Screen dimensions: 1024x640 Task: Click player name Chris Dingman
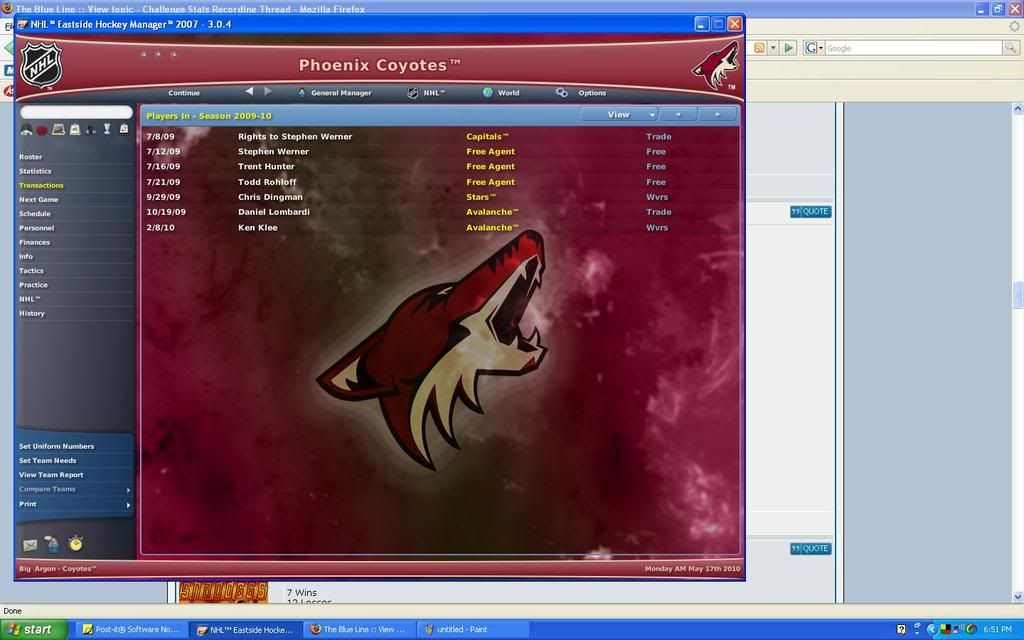[270, 197]
